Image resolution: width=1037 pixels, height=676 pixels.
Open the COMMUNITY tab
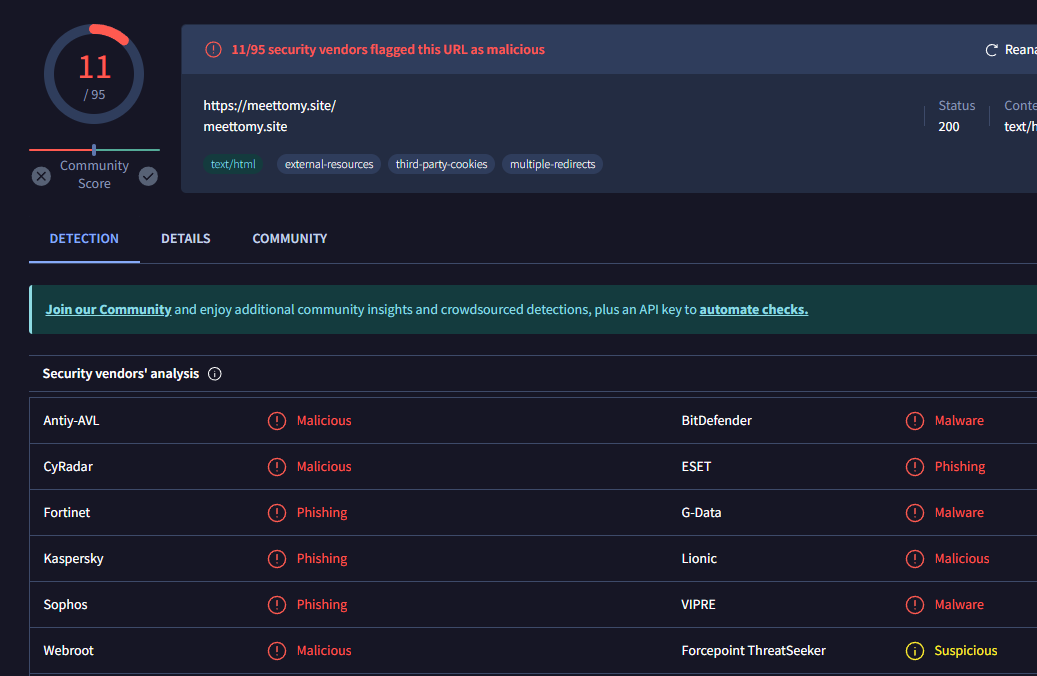[290, 239]
